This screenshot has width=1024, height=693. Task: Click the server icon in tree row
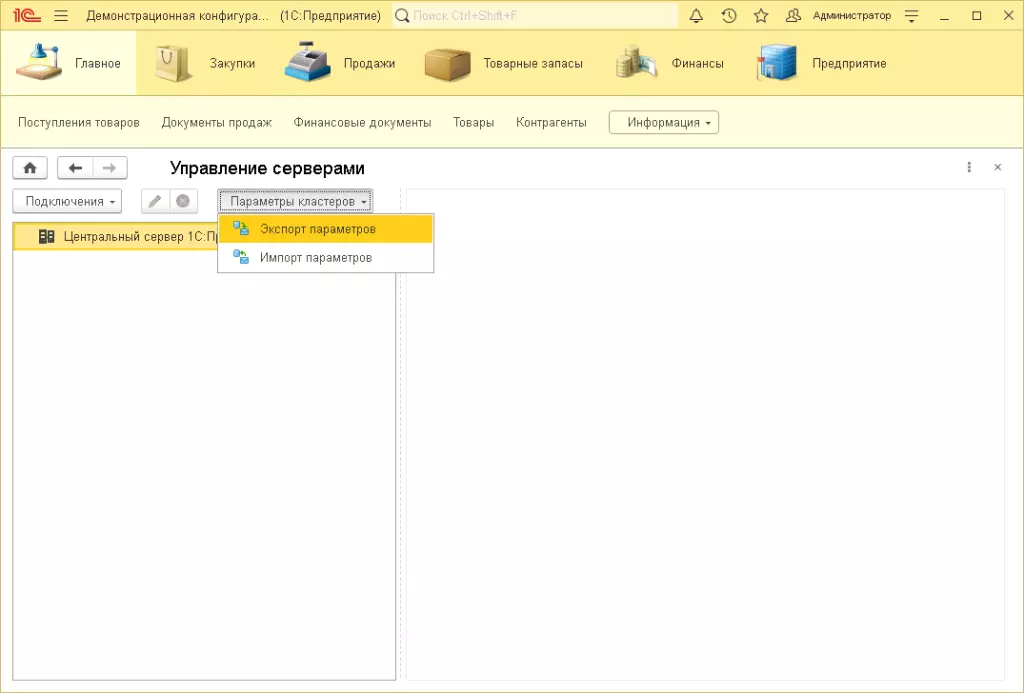pos(46,236)
